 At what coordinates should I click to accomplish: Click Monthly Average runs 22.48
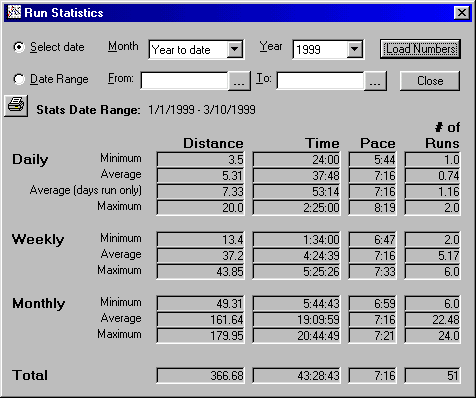[x=433, y=319]
